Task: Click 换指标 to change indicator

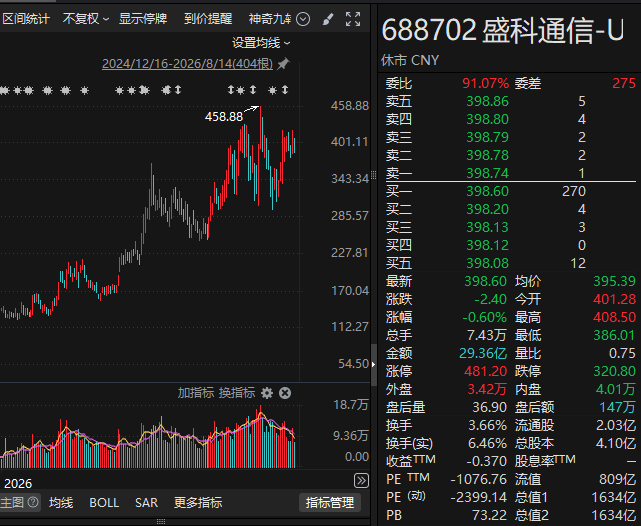Action: click(x=237, y=393)
